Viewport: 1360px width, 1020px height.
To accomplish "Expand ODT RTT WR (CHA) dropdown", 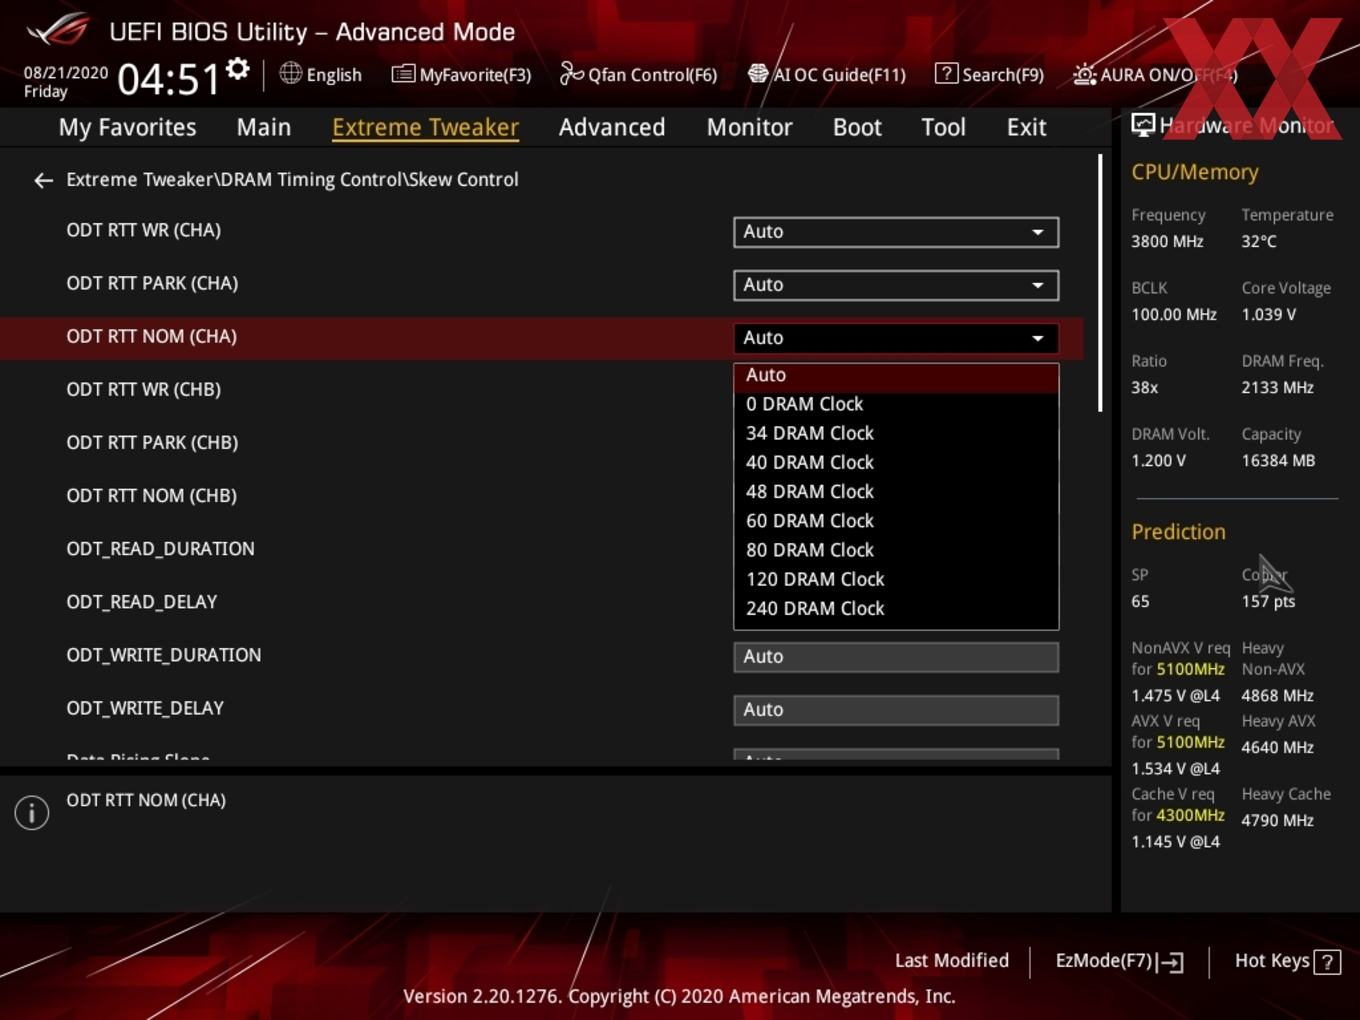I will [x=896, y=232].
